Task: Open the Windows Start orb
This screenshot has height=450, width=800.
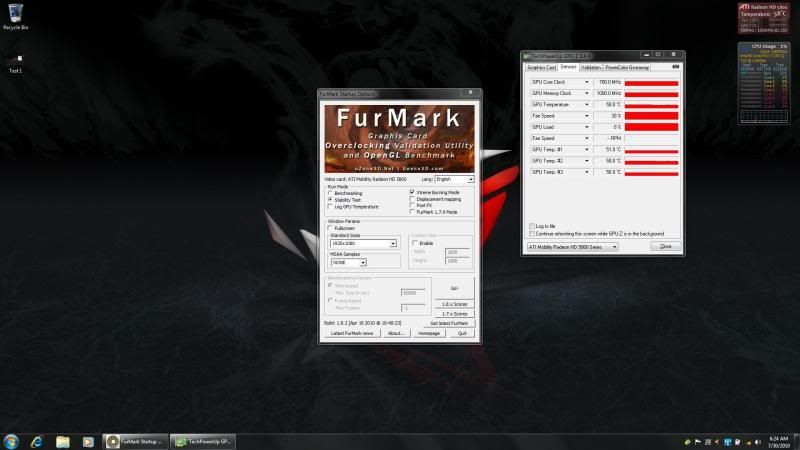Action: [11, 441]
